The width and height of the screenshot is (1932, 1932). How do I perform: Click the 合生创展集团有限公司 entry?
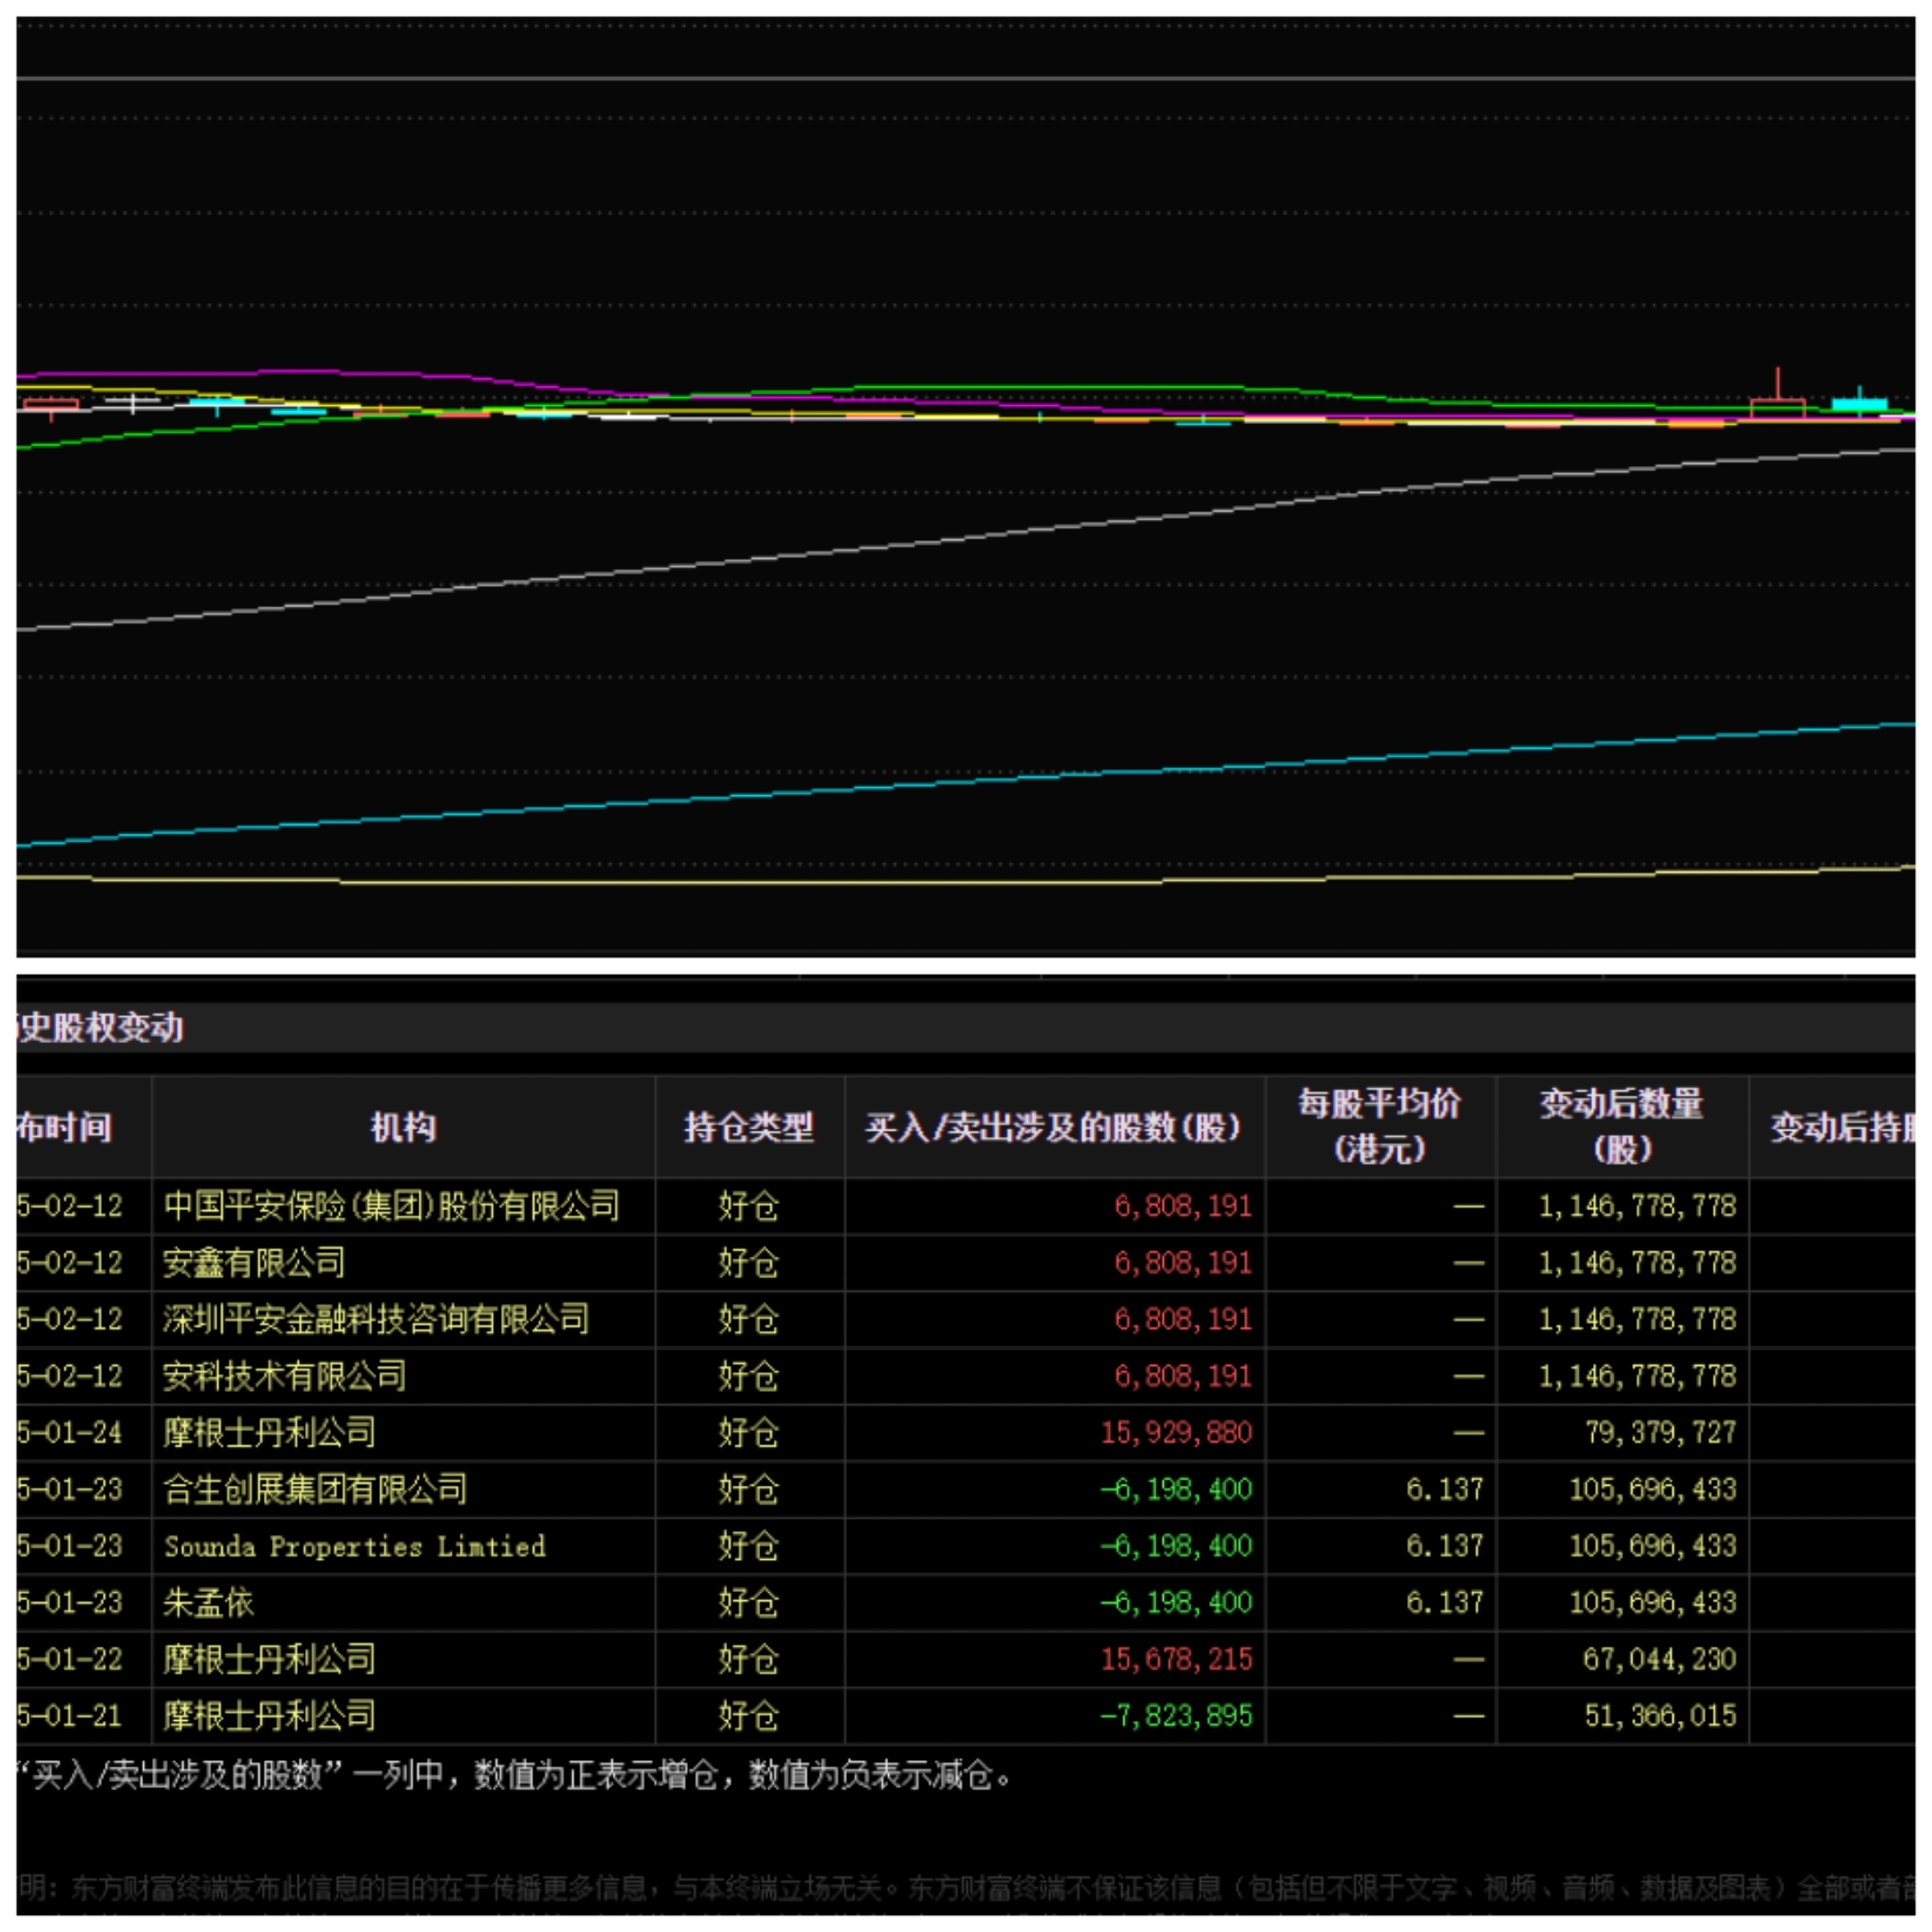315,1489
